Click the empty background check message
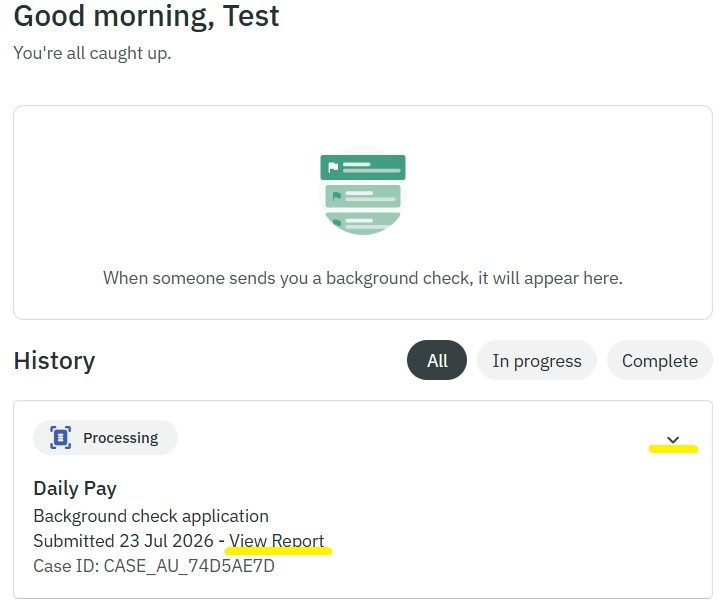 [x=363, y=278]
